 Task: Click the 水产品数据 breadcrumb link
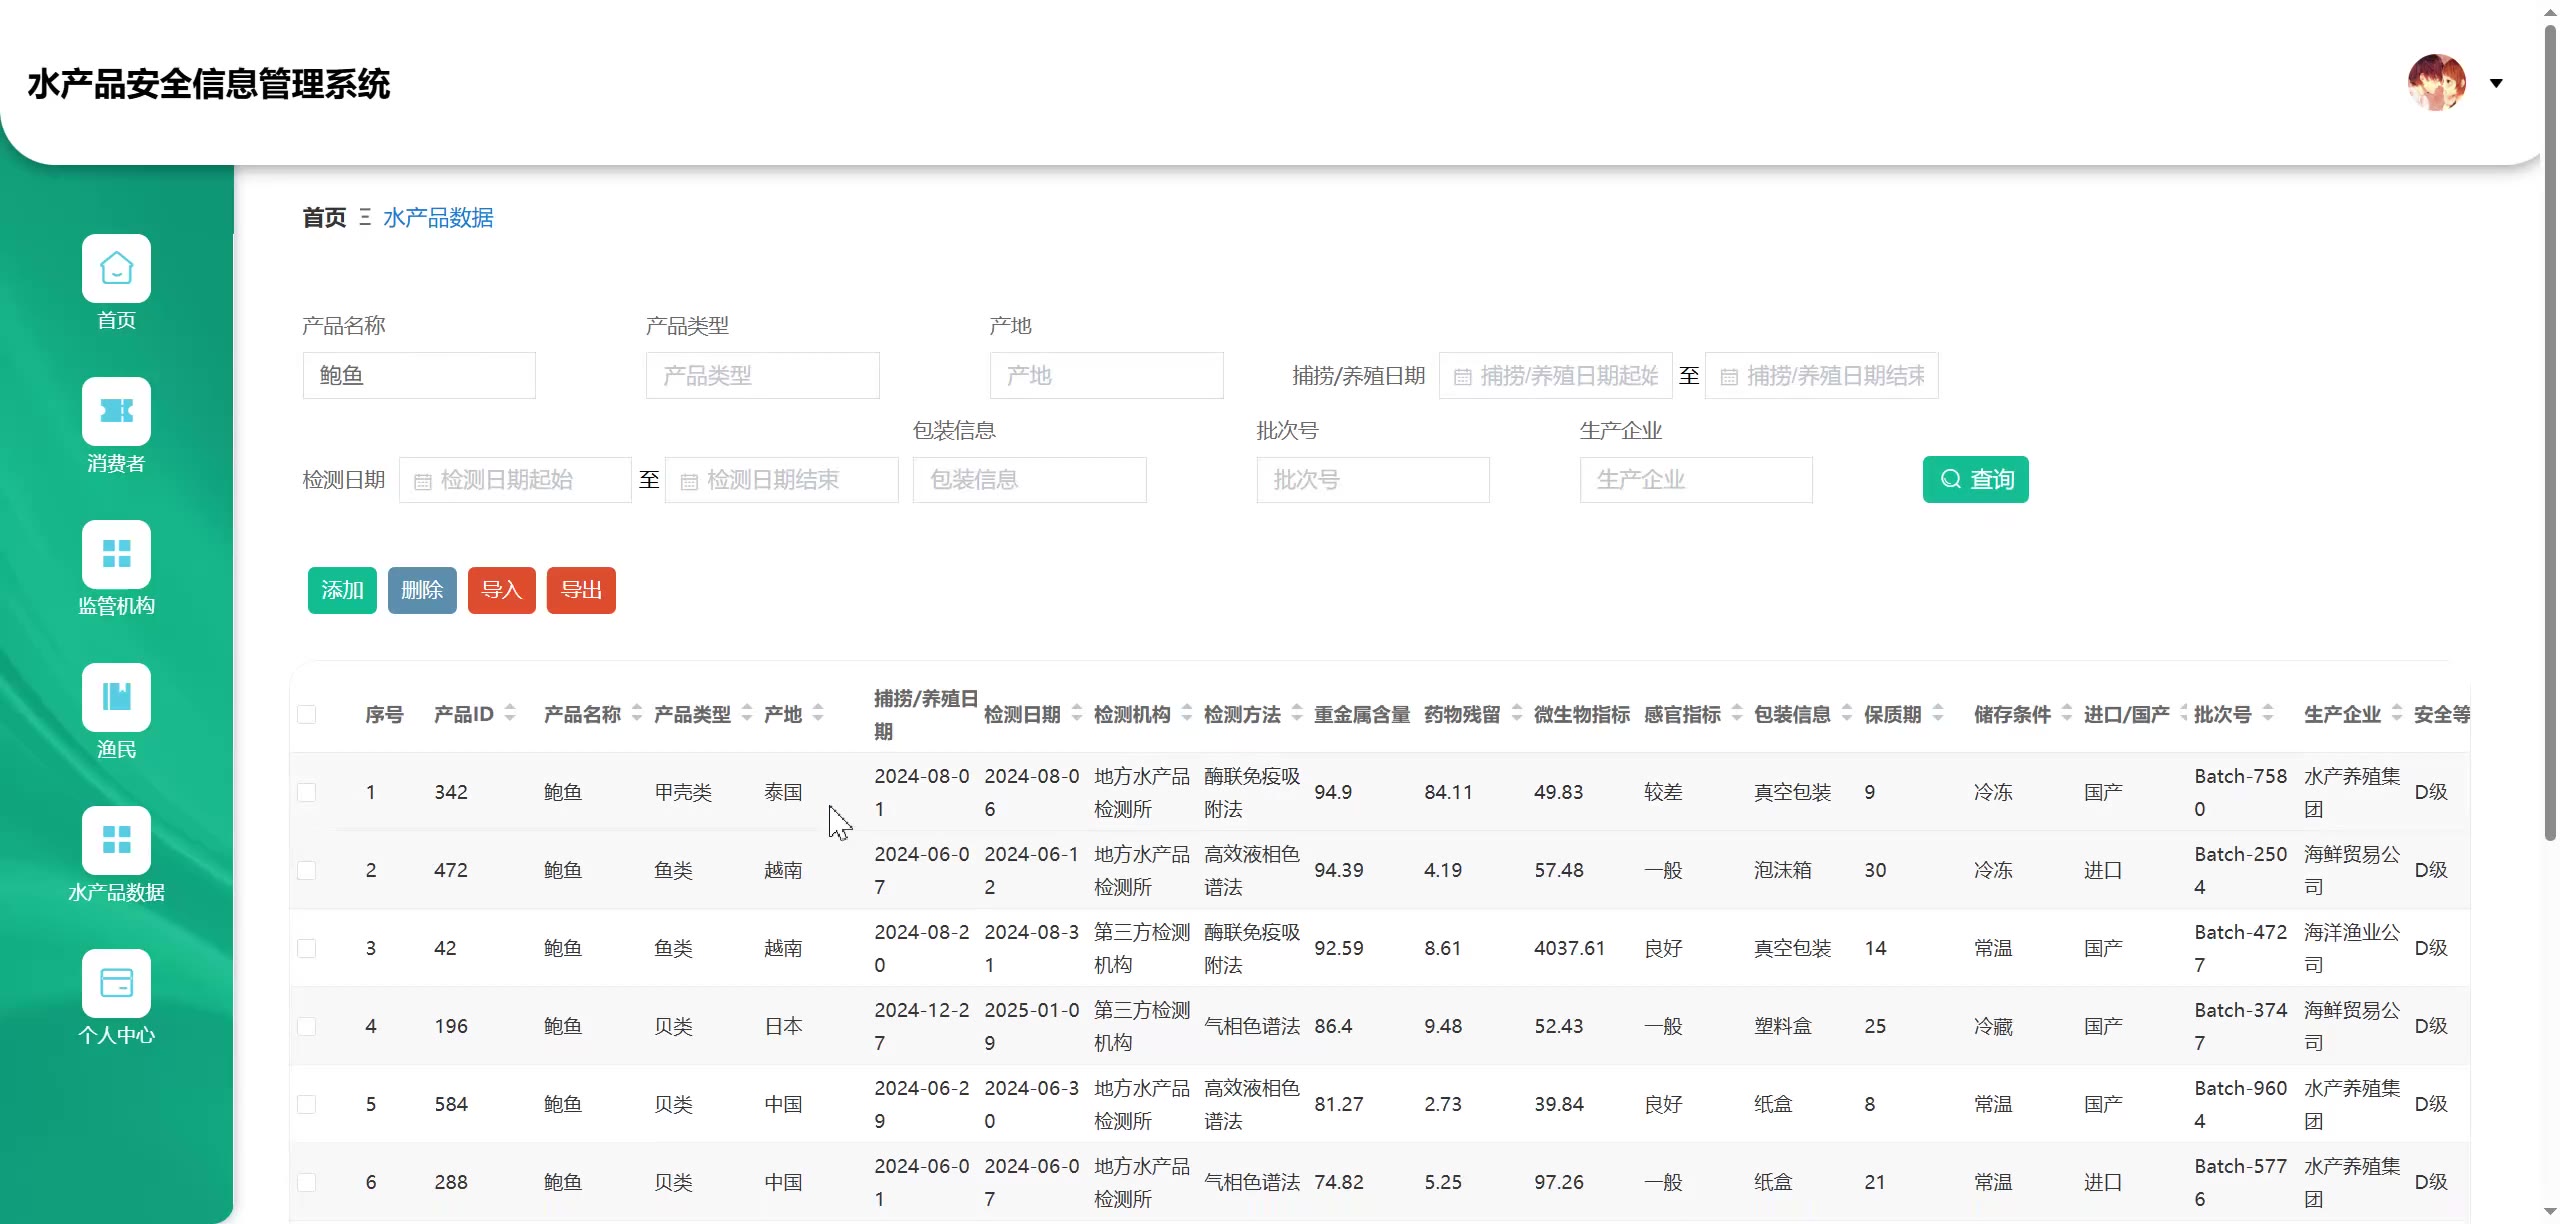tap(438, 217)
